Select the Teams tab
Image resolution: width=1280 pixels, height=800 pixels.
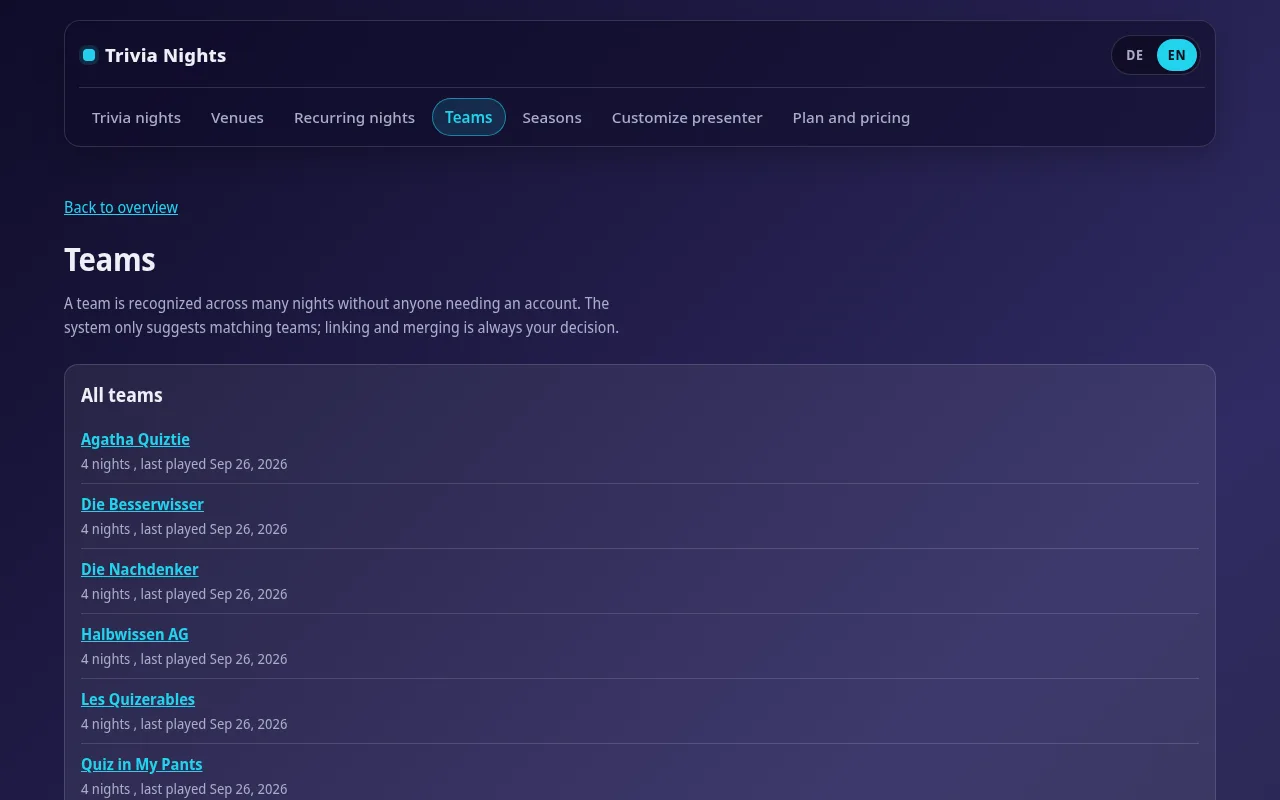point(469,117)
